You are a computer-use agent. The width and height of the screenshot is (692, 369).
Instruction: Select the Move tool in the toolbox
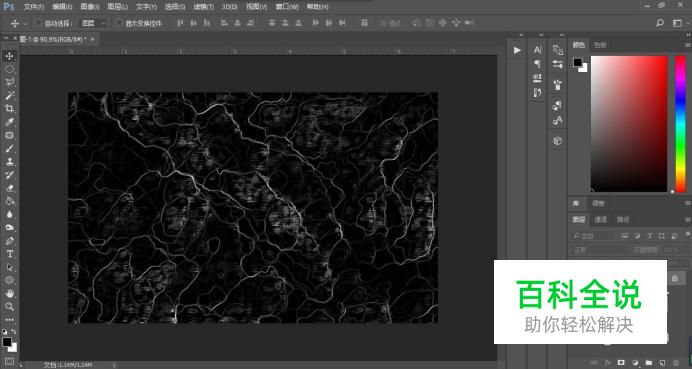[10, 56]
